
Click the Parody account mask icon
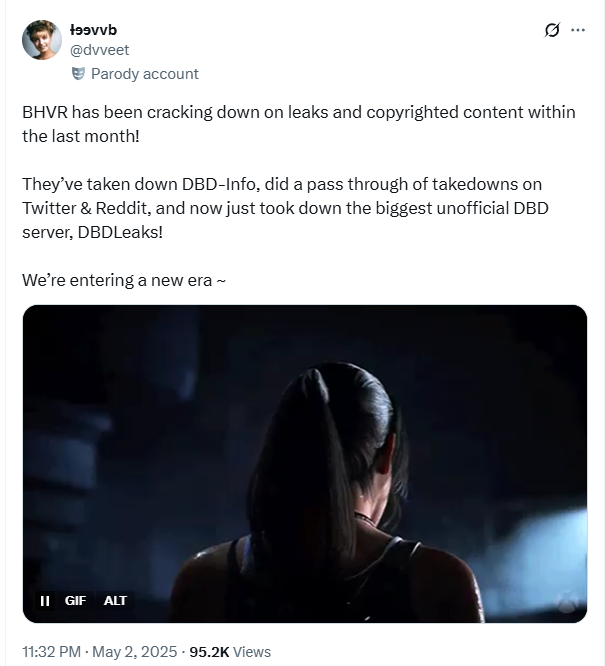pos(78,73)
